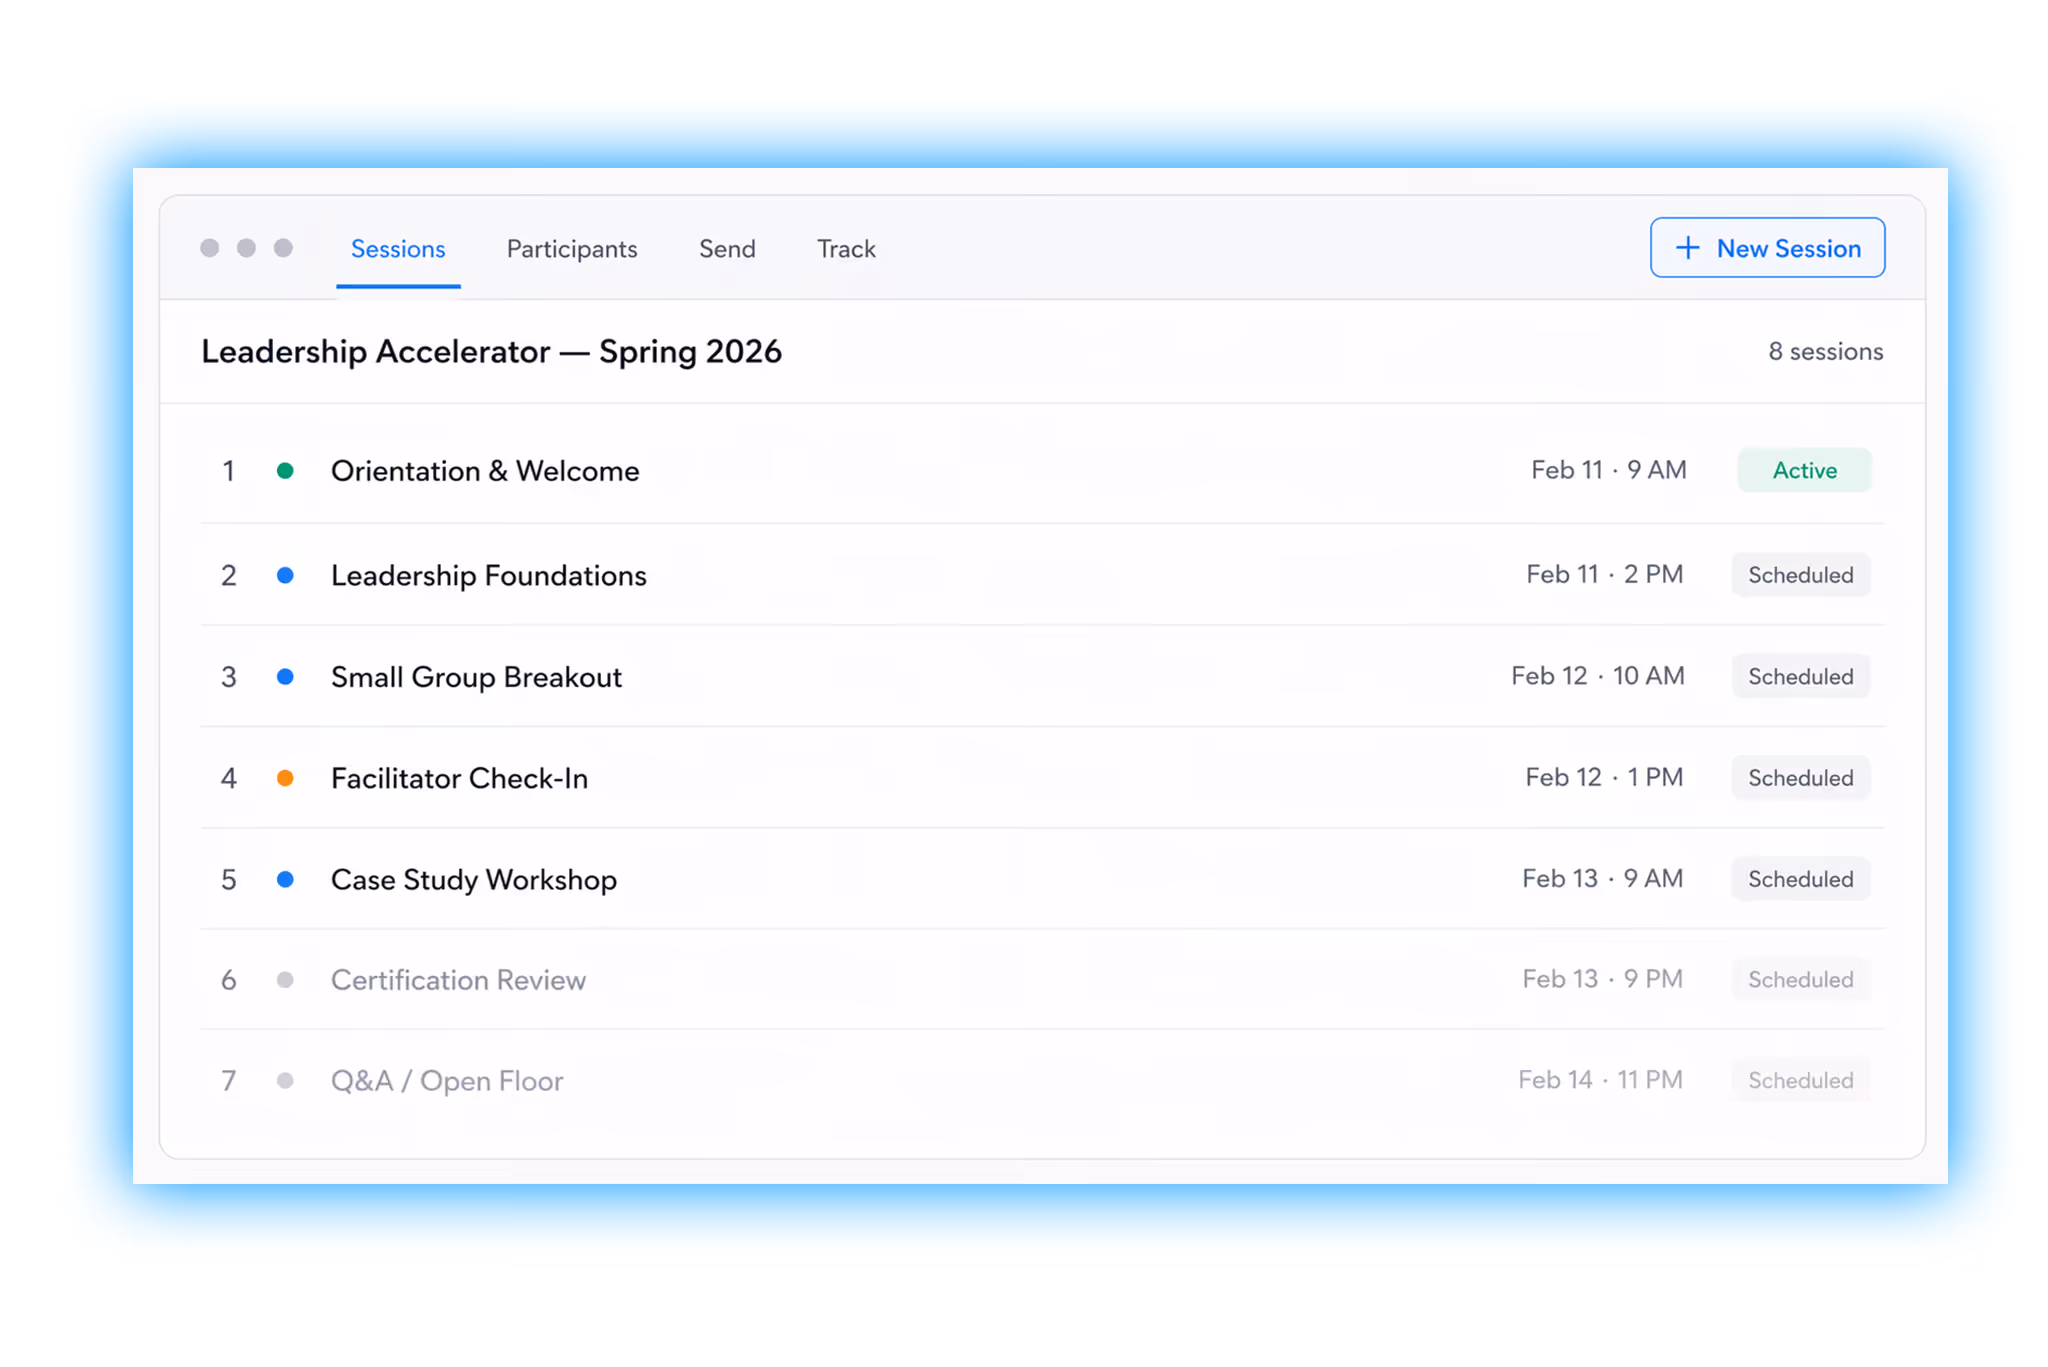Screen dimensions: 2048x1367
Task: Click the Active status badge
Action: point(1804,470)
